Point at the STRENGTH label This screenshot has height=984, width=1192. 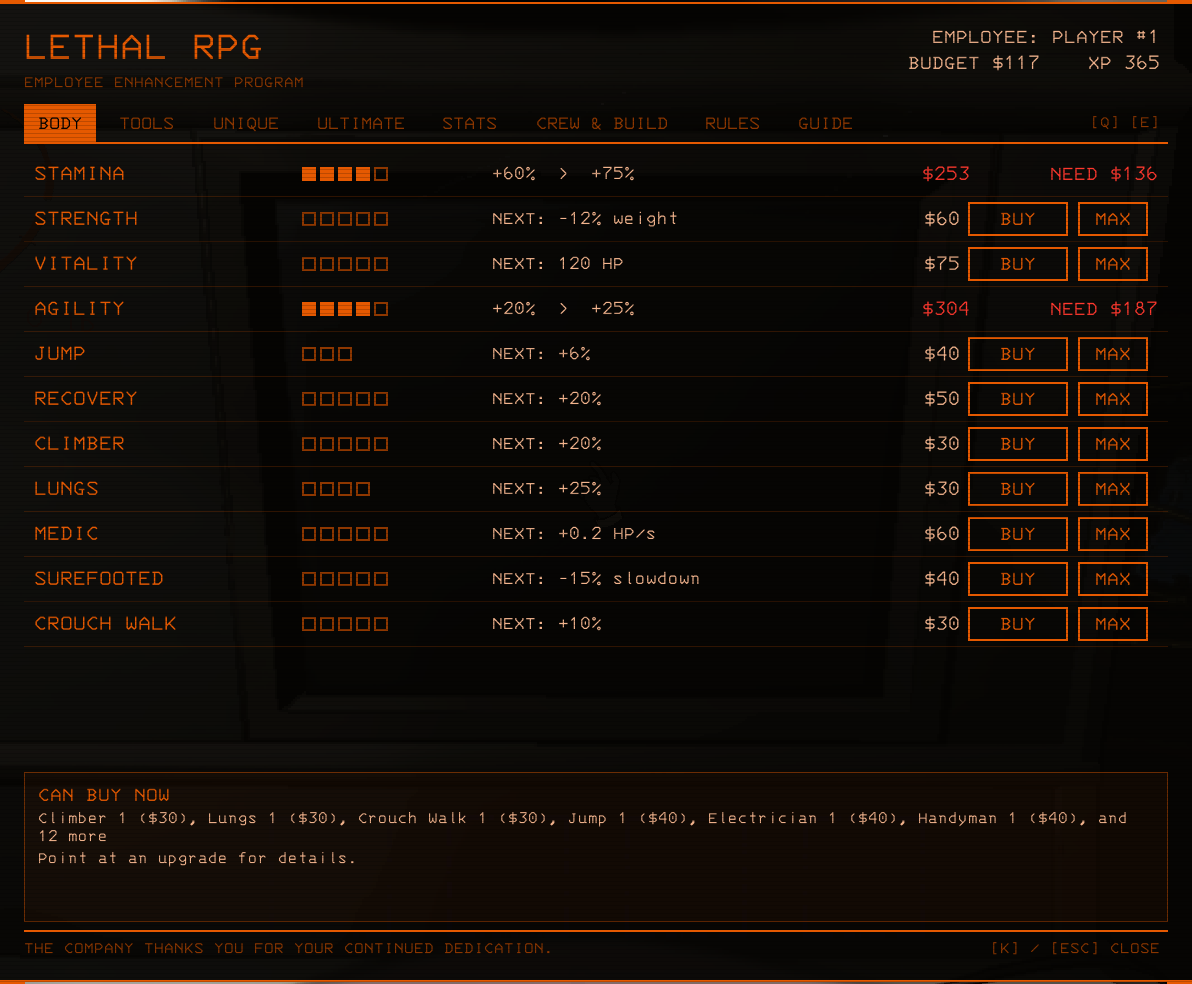tap(86, 219)
